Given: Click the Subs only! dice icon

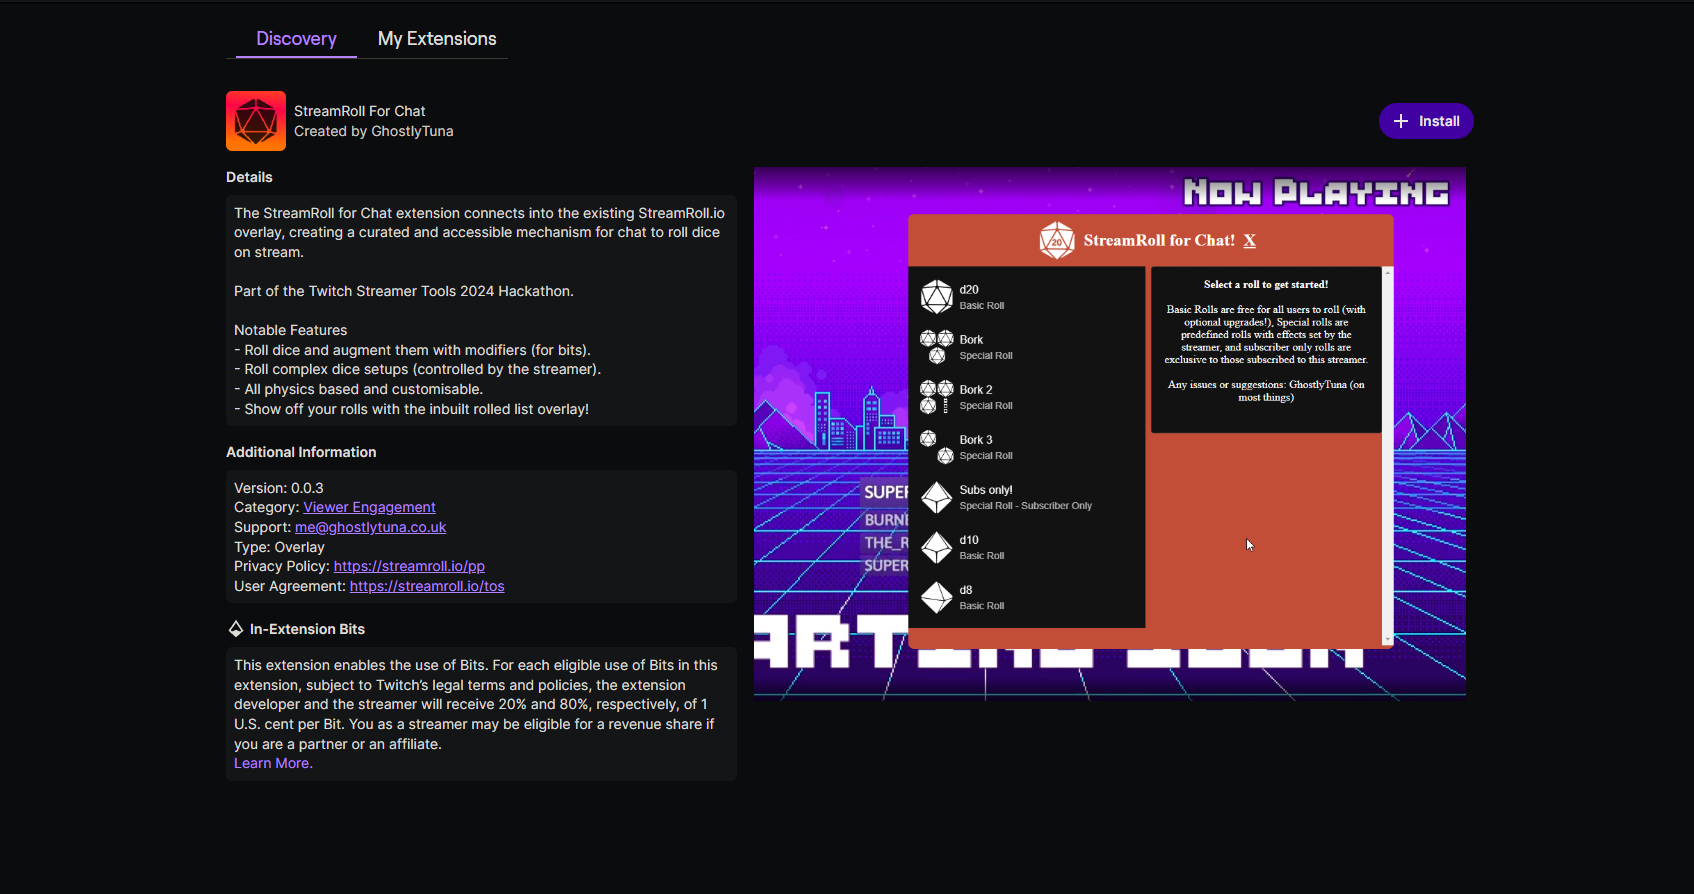Looking at the screenshot, I should [x=936, y=497].
